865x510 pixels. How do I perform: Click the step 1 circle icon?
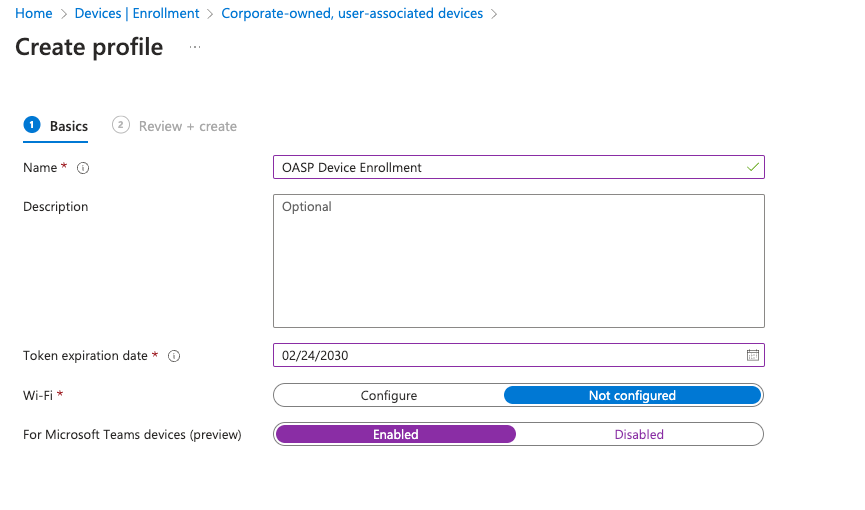point(32,125)
